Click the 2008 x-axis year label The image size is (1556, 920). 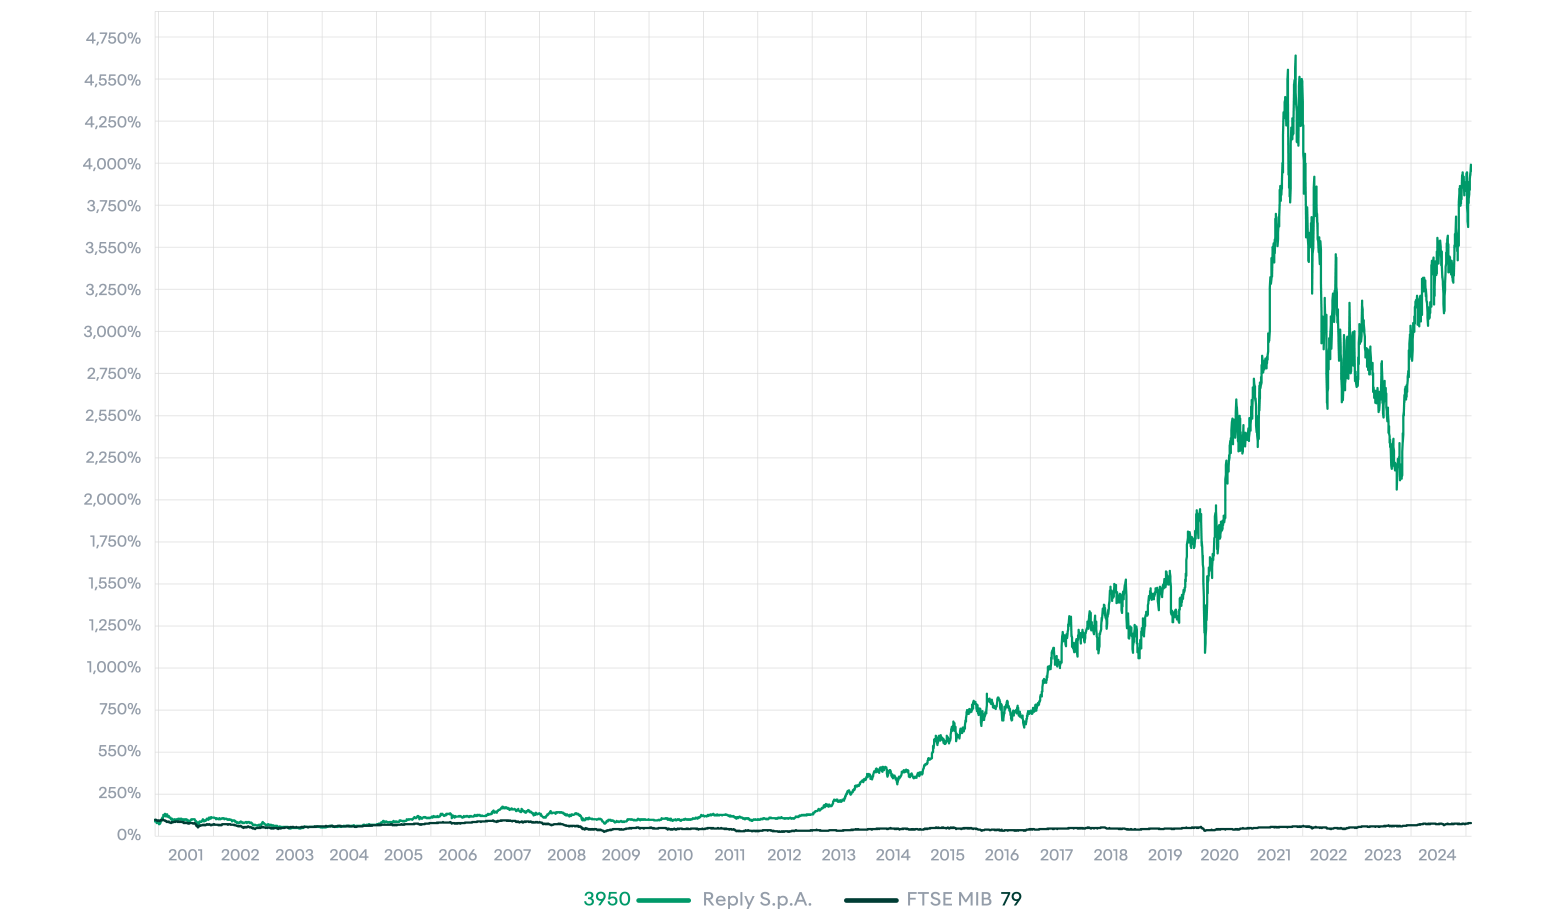567,855
